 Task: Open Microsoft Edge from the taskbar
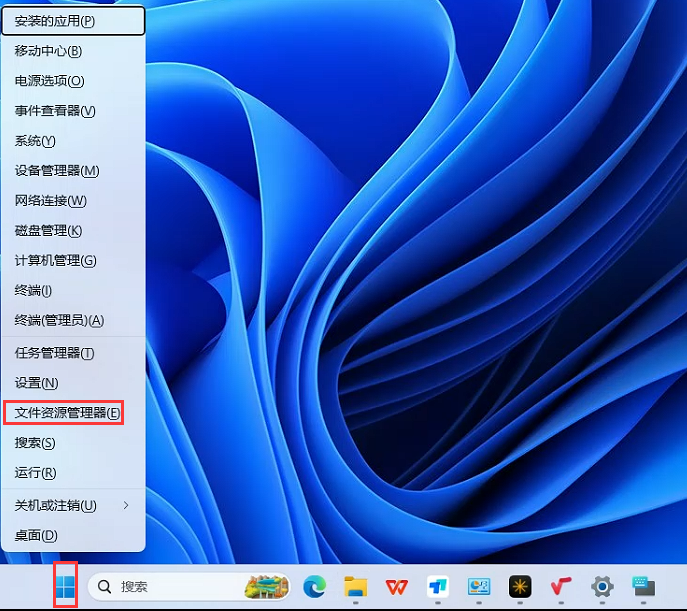pos(315,586)
